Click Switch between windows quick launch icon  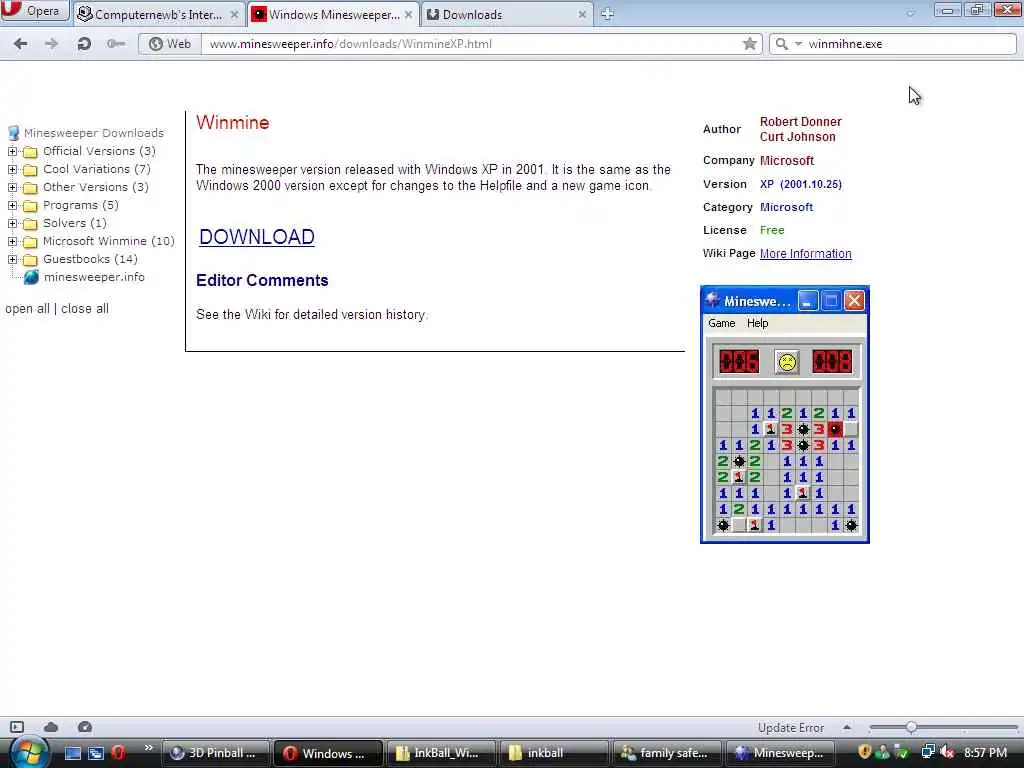coord(96,753)
